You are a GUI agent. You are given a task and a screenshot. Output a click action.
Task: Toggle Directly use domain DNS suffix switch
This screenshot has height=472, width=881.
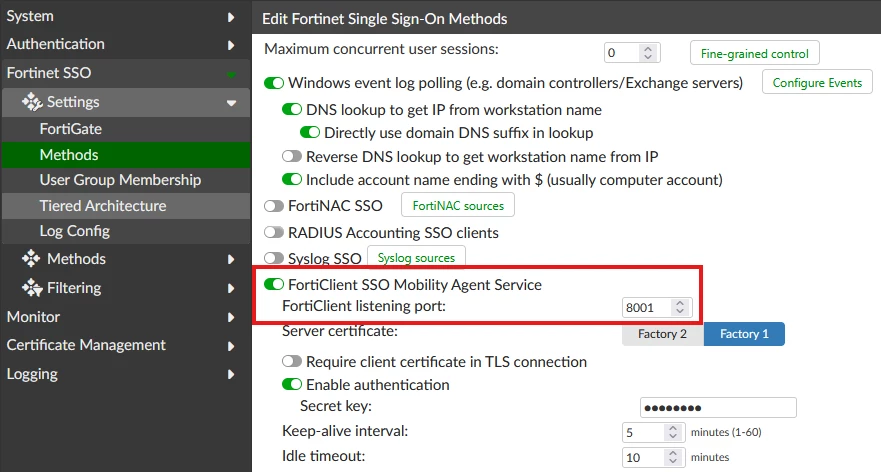point(310,133)
